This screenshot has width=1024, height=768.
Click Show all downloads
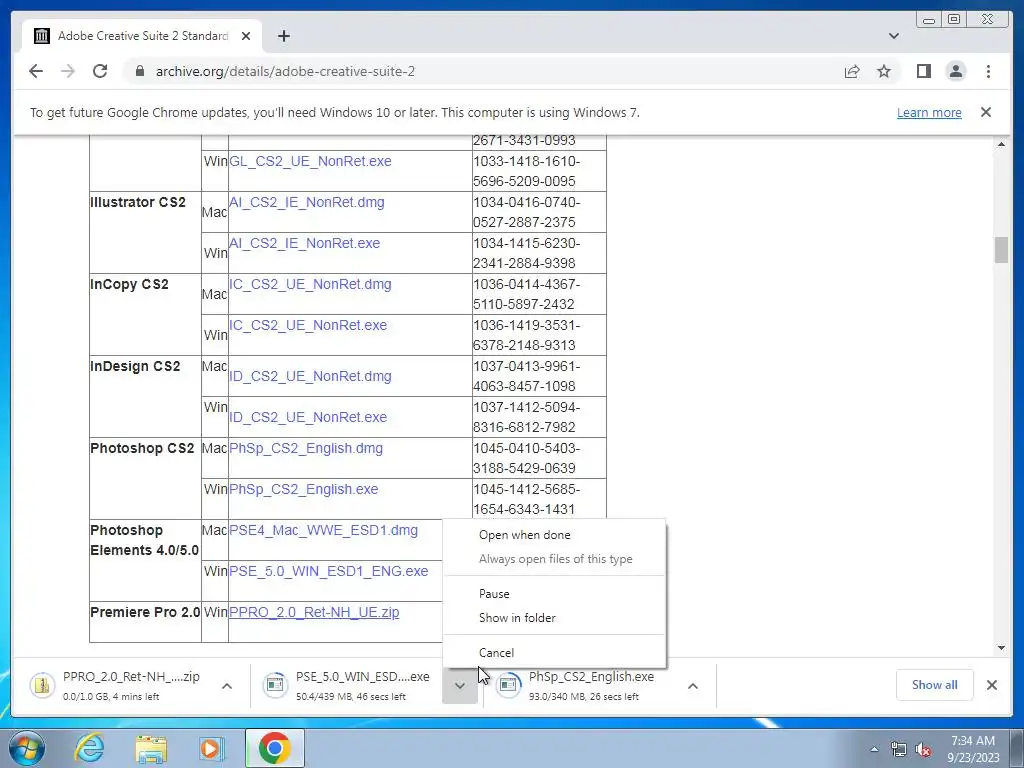tap(935, 685)
